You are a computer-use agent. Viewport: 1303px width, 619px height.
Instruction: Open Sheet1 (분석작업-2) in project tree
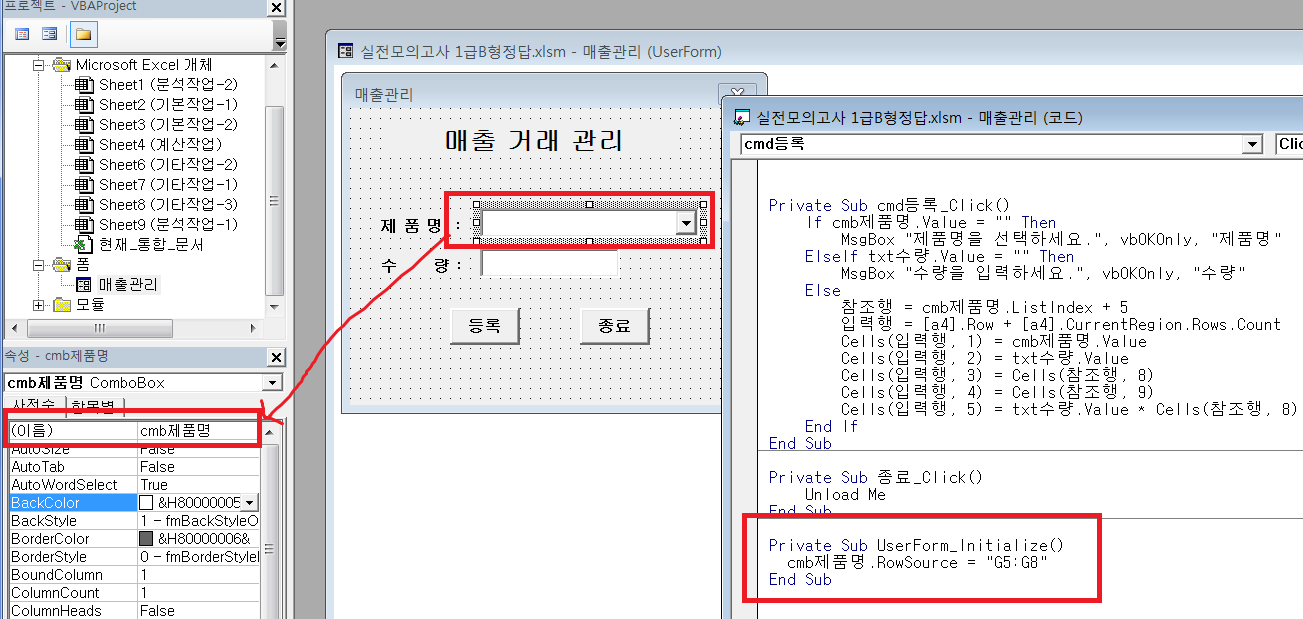tap(168, 85)
